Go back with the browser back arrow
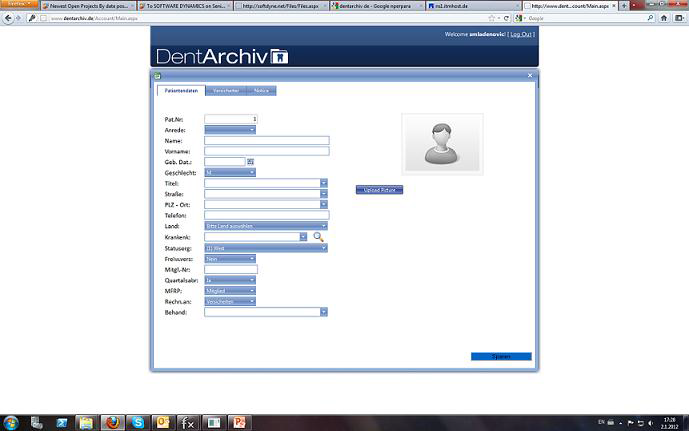689x431 pixels. pyautogui.click(x=8, y=18)
